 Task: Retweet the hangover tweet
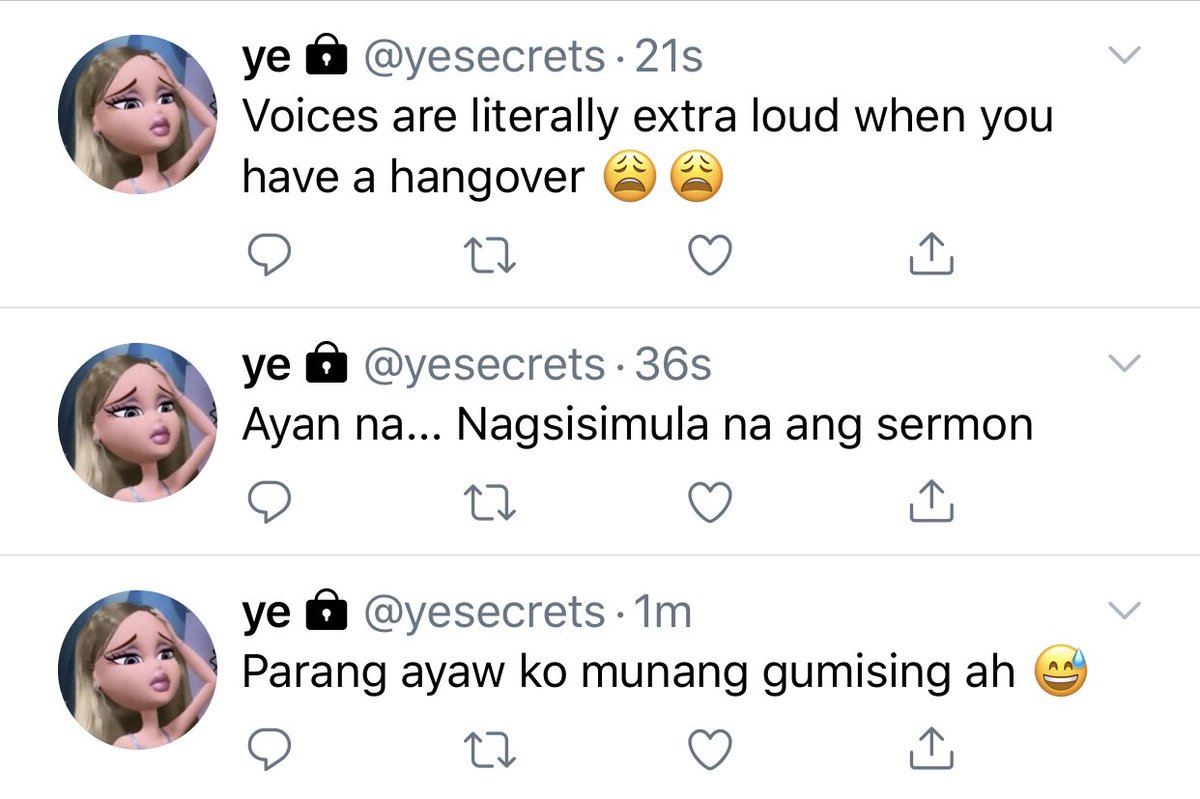tap(491, 255)
